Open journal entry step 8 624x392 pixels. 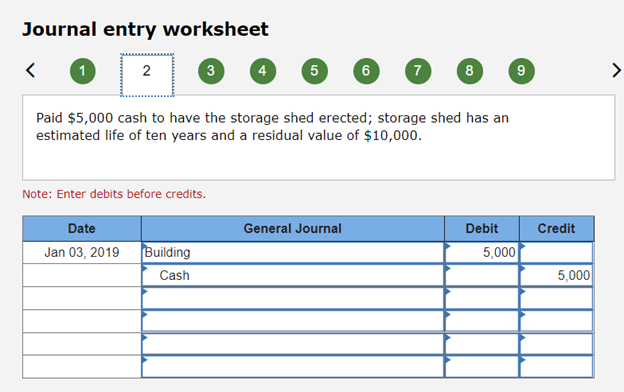coord(470,71)
